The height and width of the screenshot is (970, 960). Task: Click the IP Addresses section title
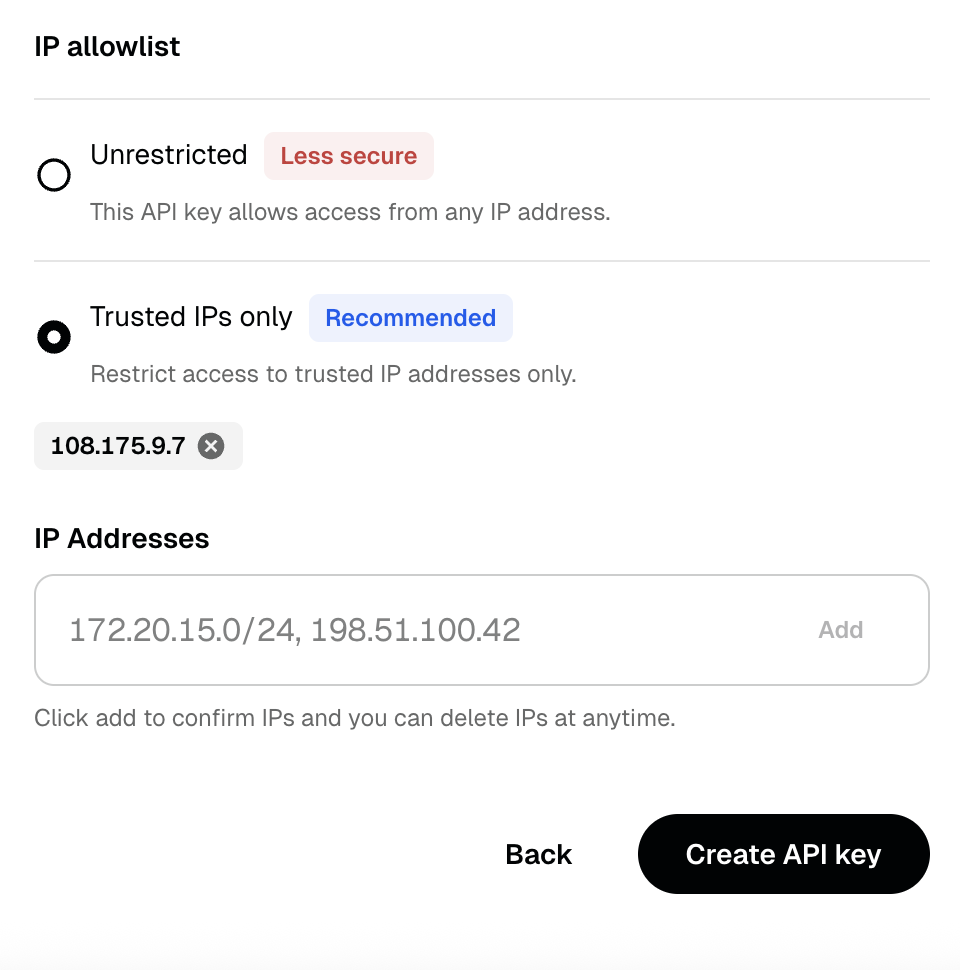(x=122, y=539)
